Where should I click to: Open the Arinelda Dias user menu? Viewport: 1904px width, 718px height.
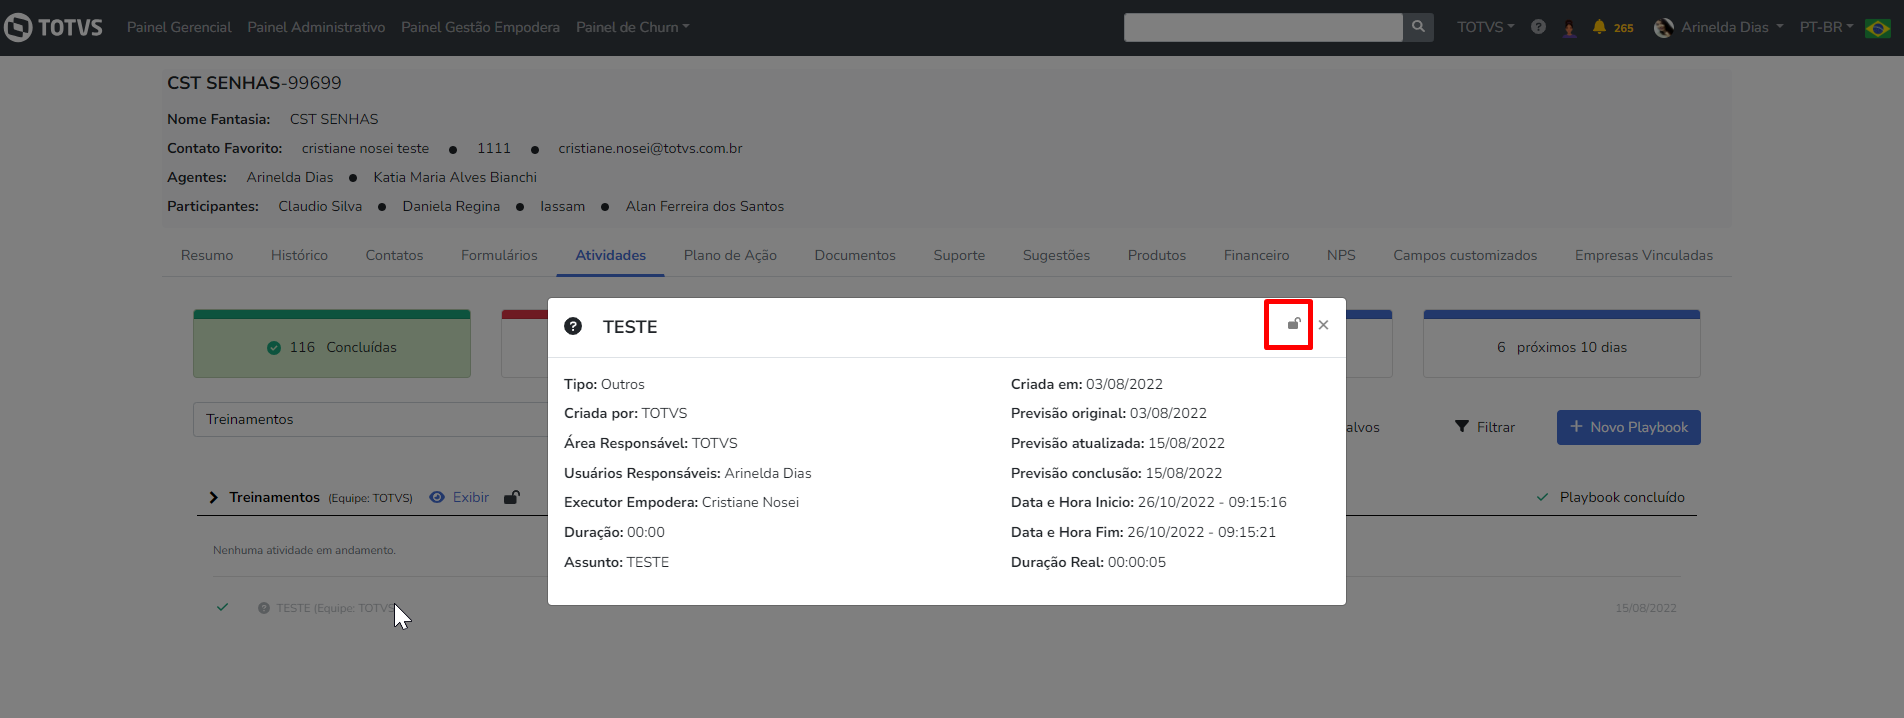pos(1718,27)
